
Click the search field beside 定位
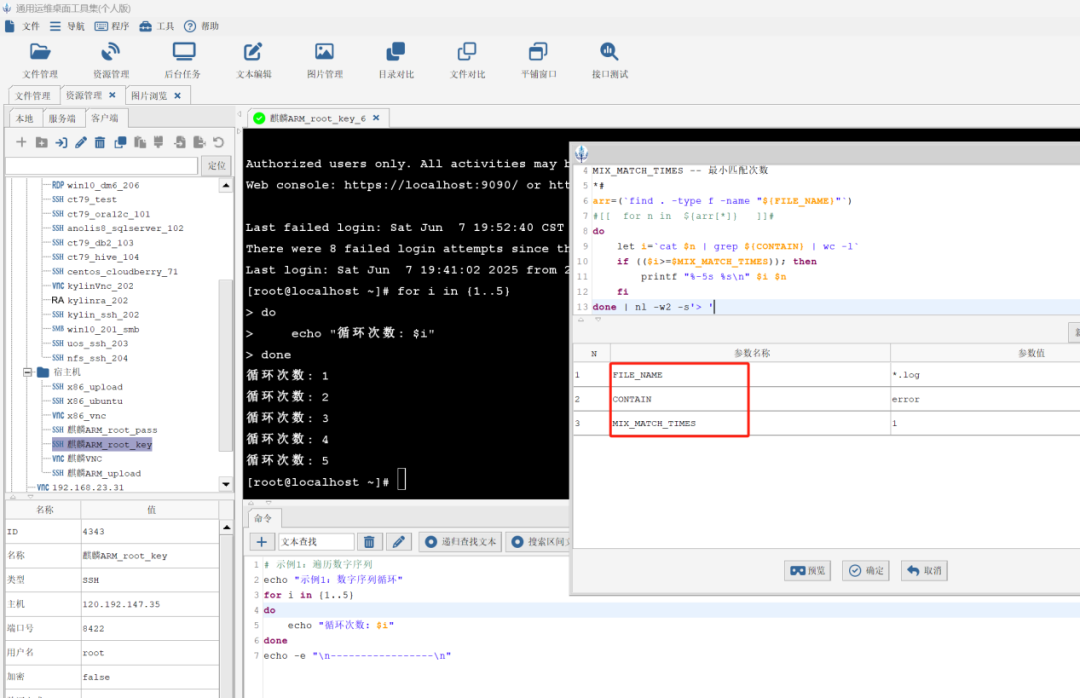point(102,165)
